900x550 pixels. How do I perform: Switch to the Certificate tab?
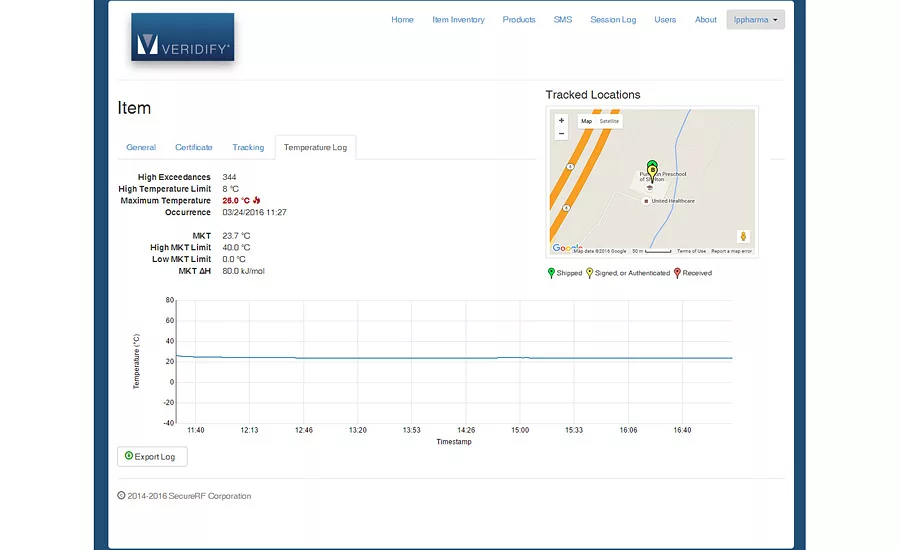coord(193,148)
